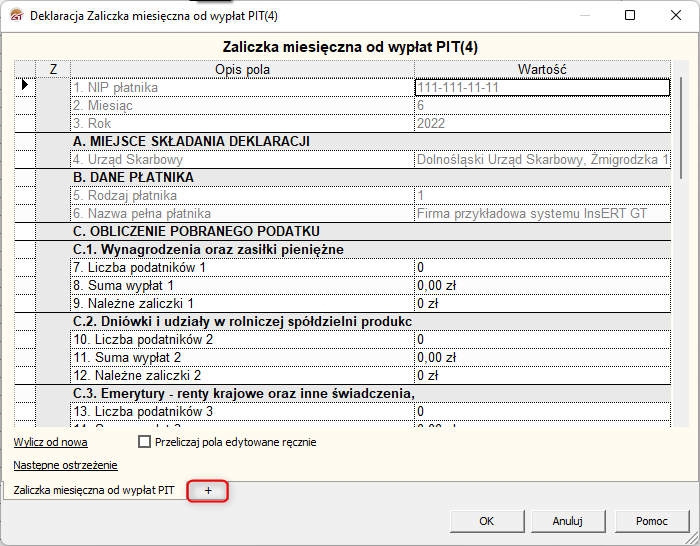Click the value cell for 9. Należne zaliczki 1
The width and height of the screenshot is (700, 546).
(x=542, y=304)
